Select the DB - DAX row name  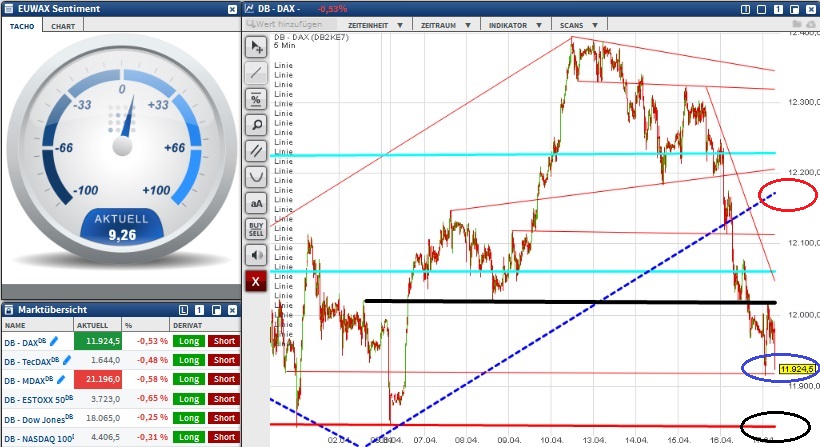click(25, 342)
